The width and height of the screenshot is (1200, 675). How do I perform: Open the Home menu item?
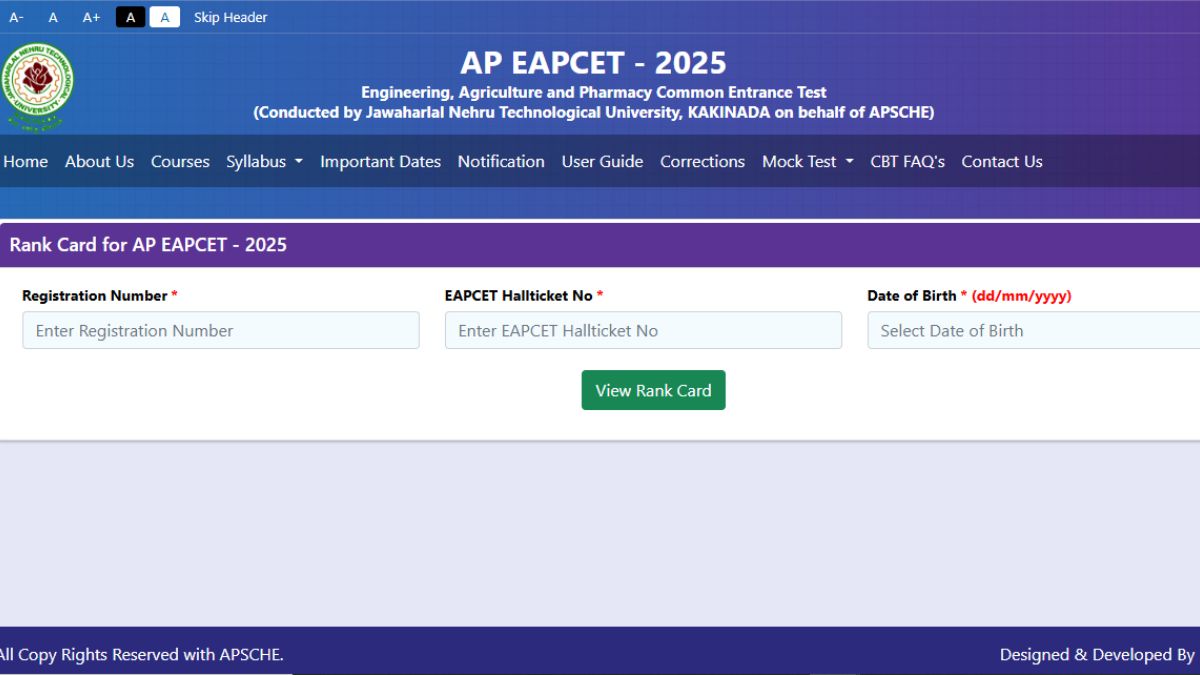pyautogui.click(x=26, y=161)
